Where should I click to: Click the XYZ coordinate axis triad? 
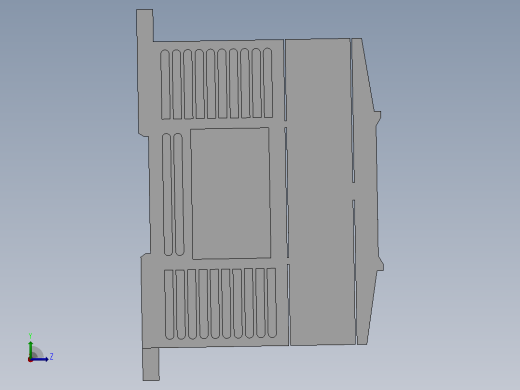pyautogui.click(x=40, y=348)
